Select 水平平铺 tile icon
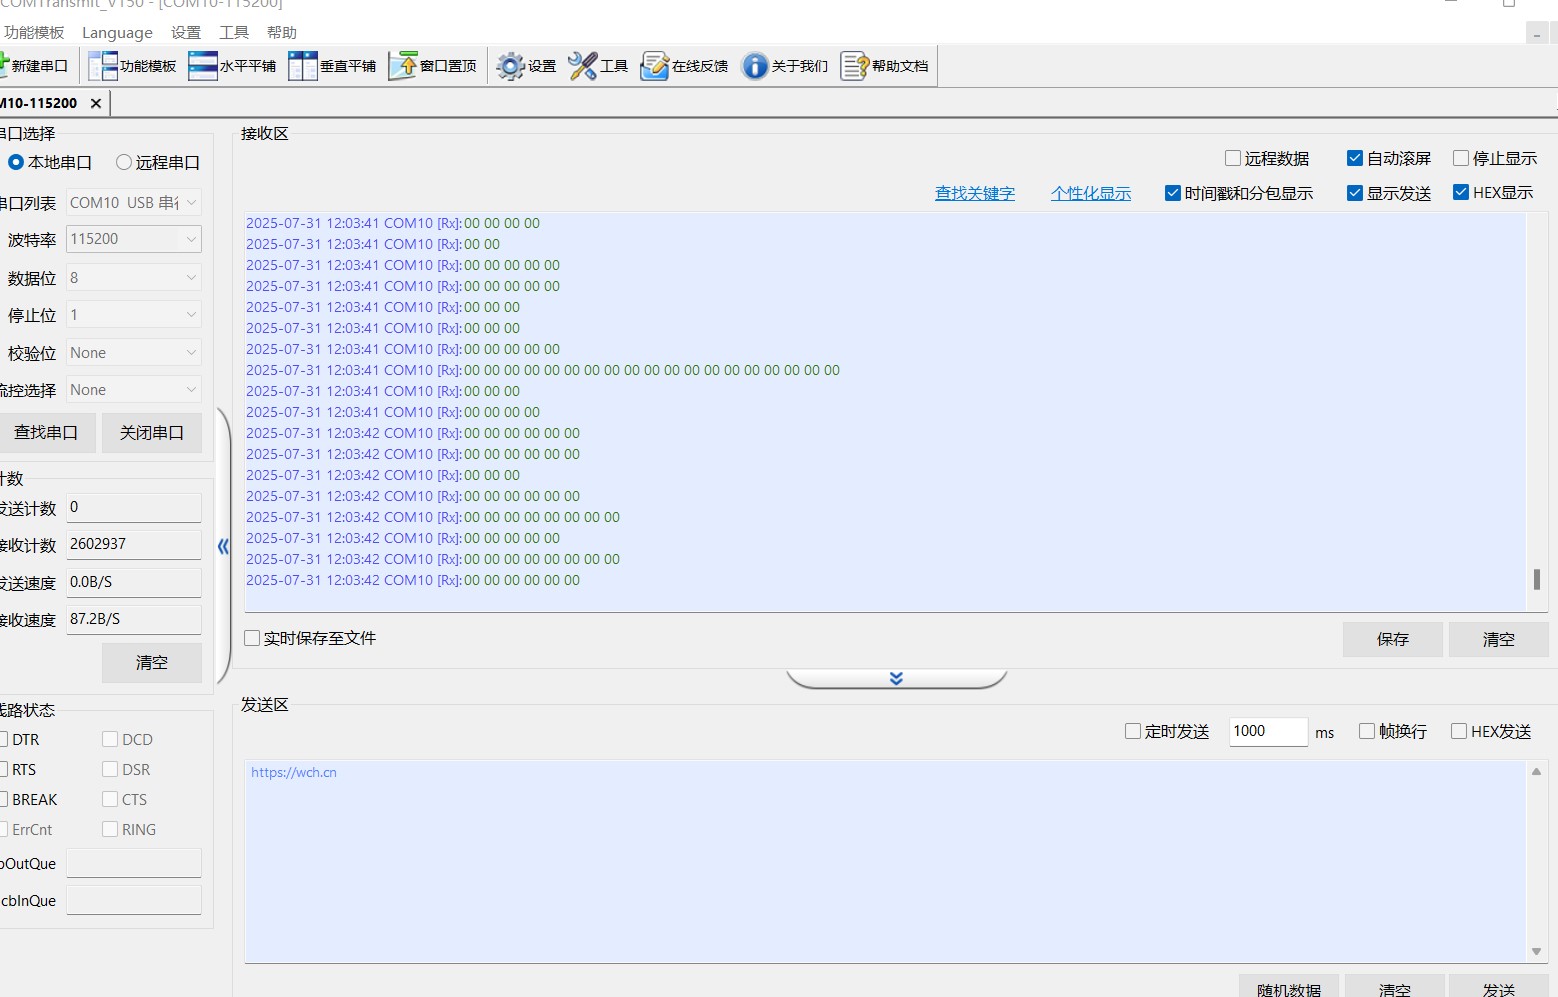 (232, 66)
